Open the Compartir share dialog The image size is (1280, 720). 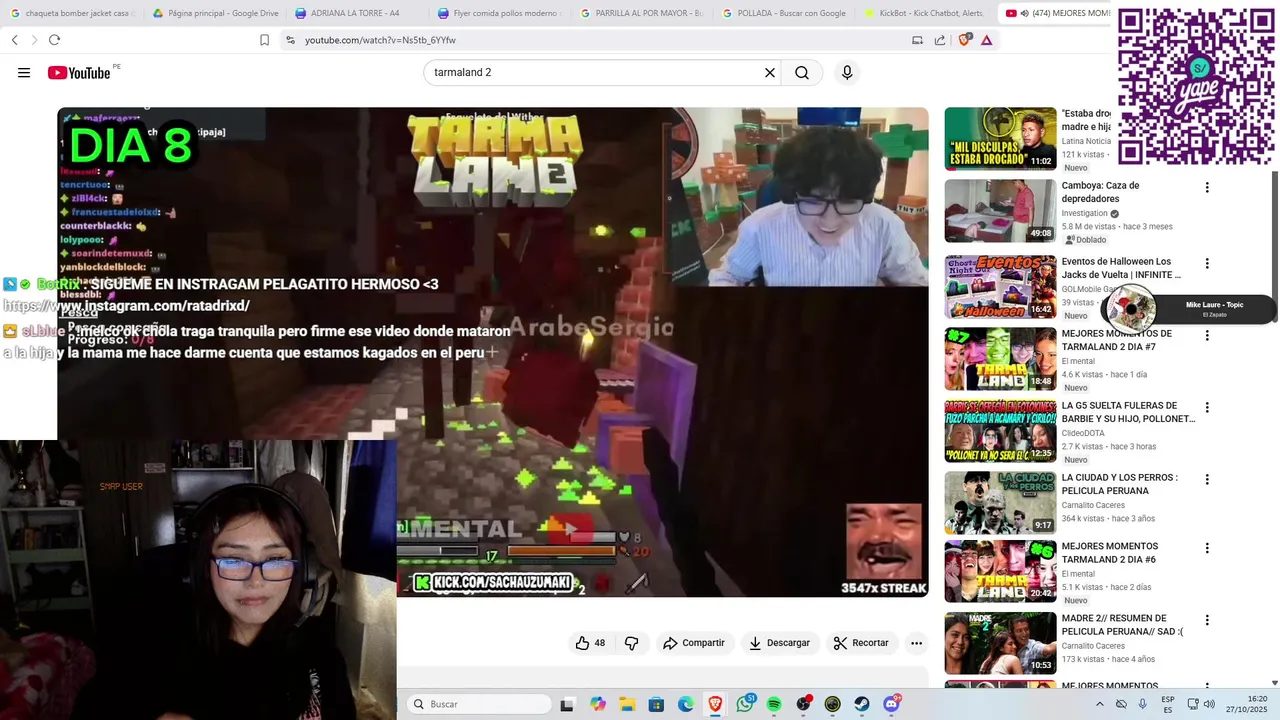(693, 643)
